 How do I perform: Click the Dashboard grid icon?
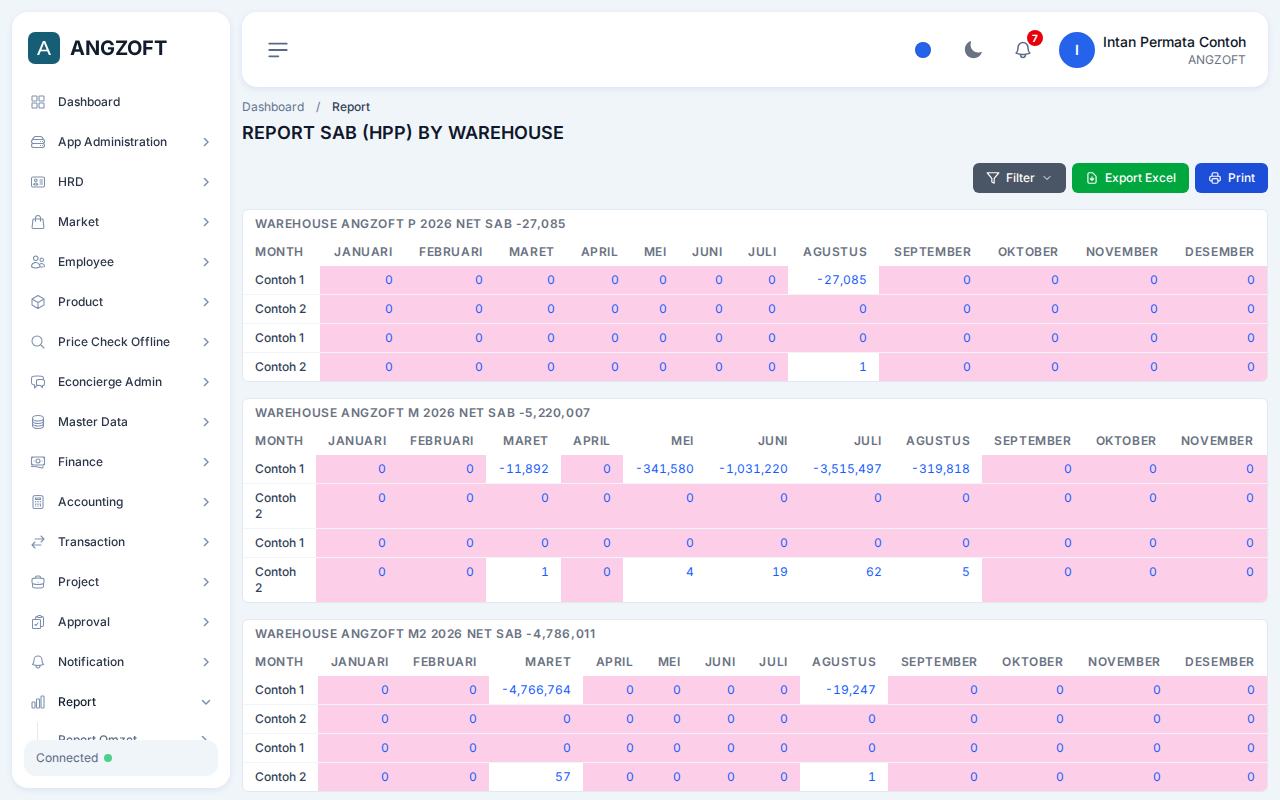tap(38, 102)
